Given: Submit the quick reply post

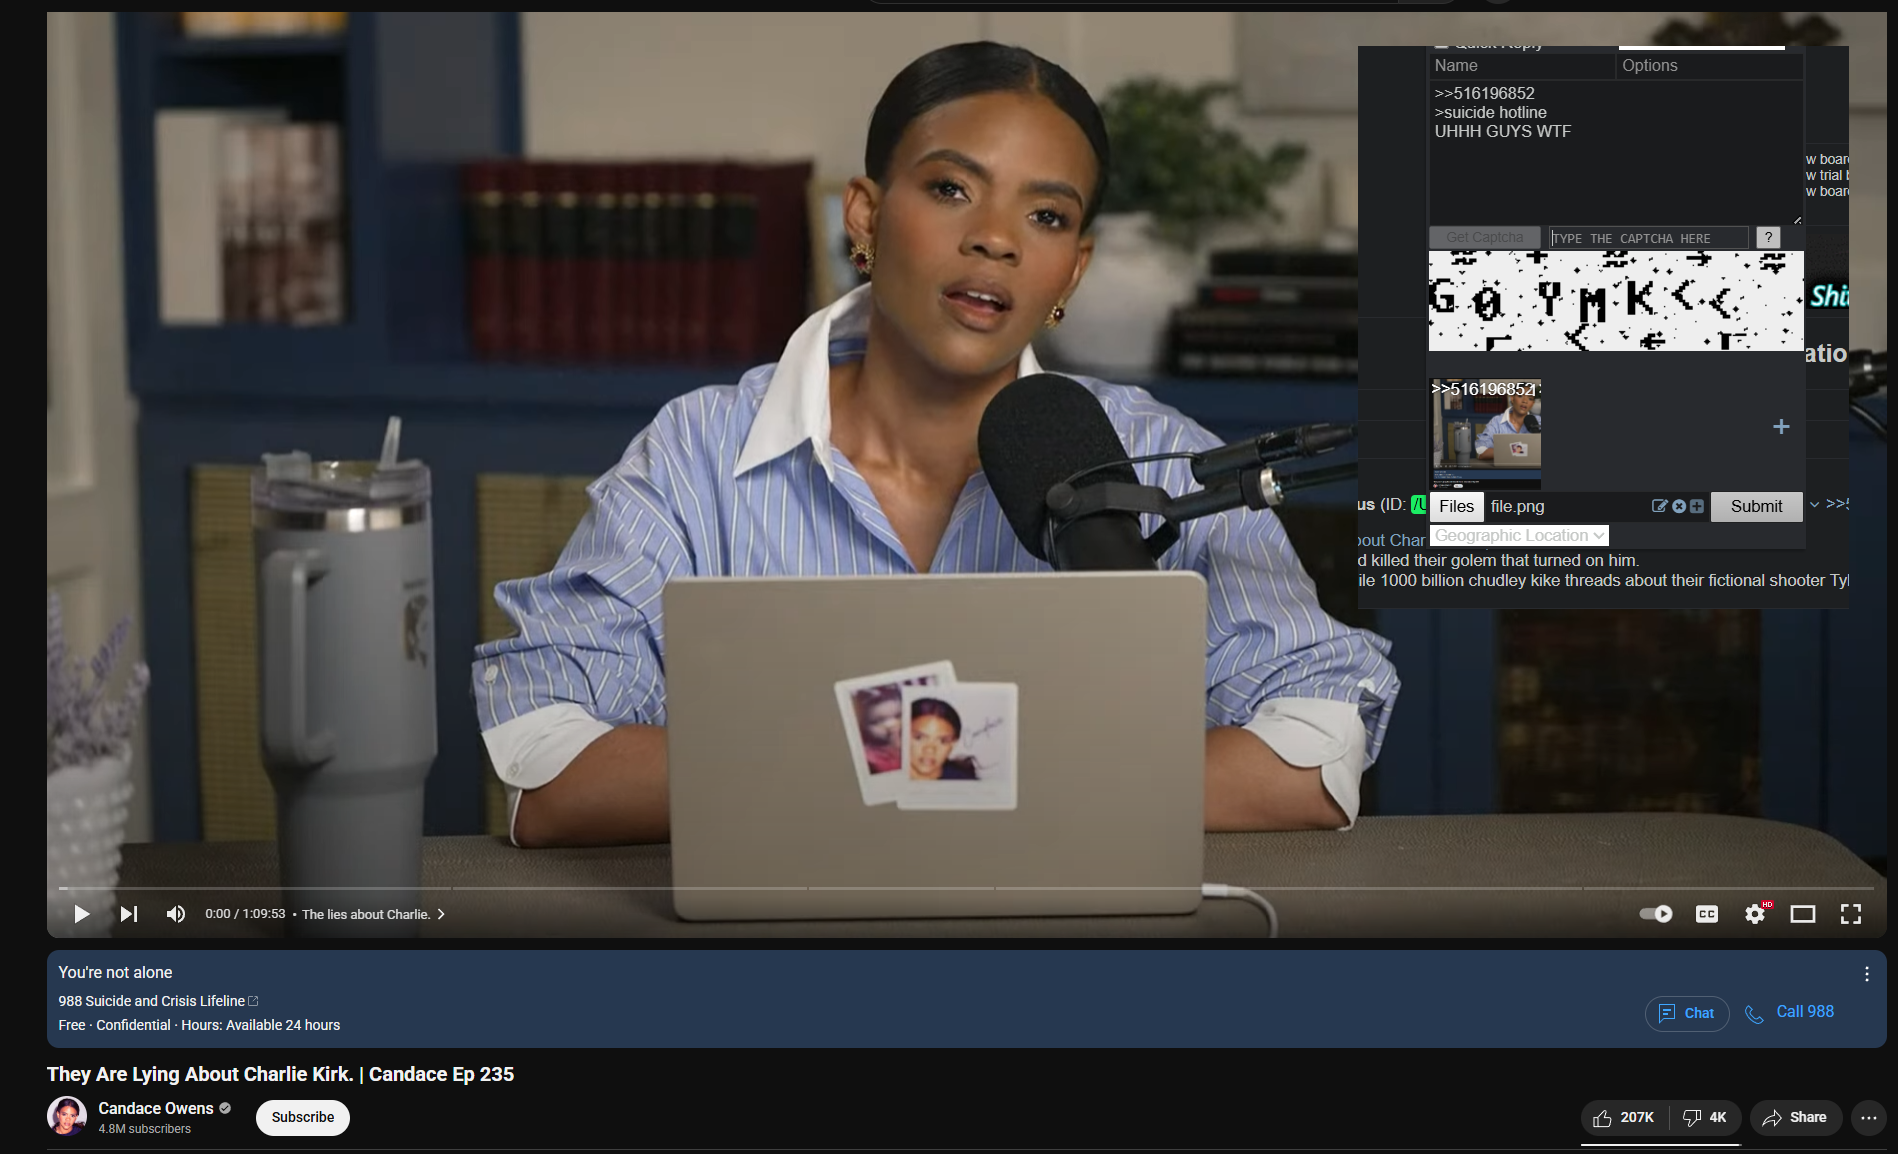Looking at the screenshot, I should coord(1756,506).
